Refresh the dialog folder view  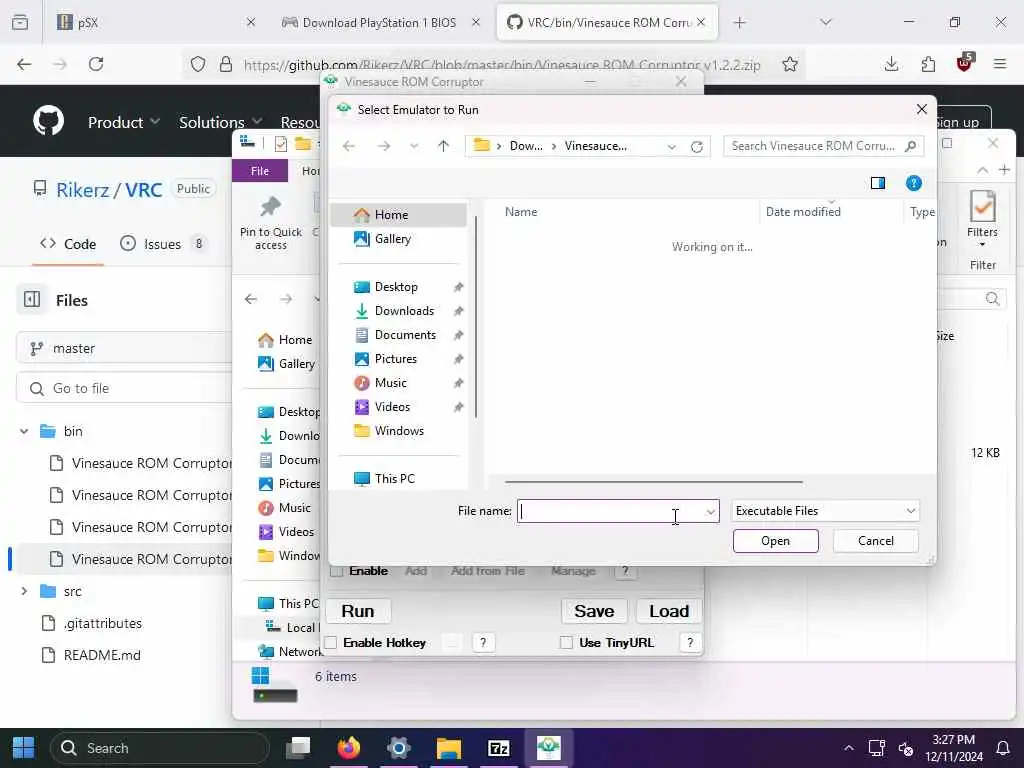click(697, 146)
